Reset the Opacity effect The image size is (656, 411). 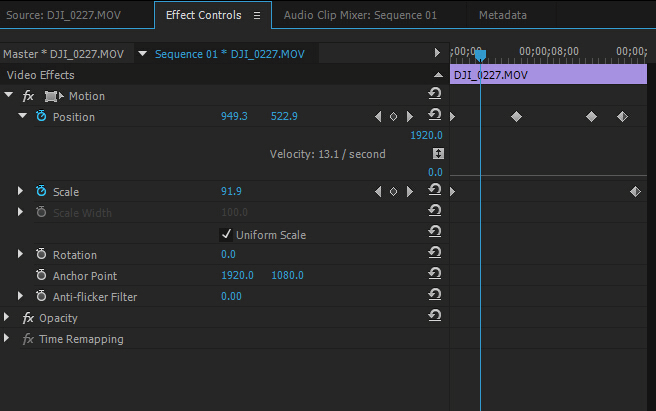(x=435, y=316)
